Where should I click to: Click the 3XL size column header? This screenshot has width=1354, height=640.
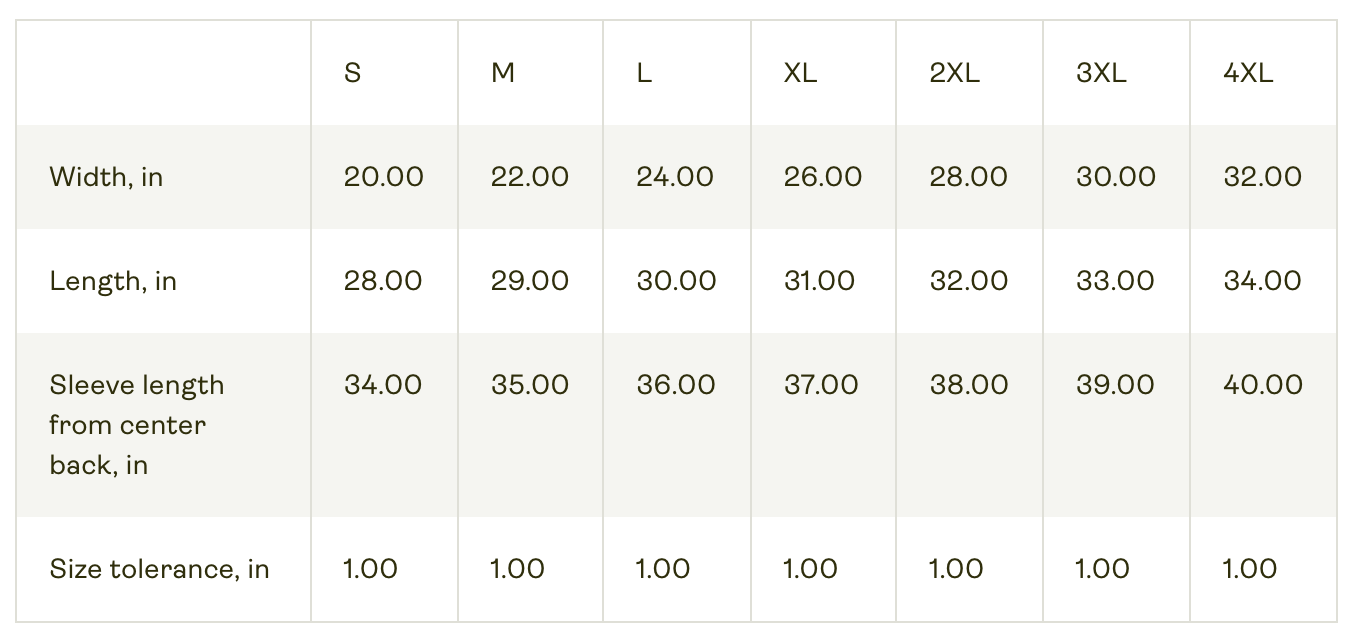click(x=1102, y=73)
